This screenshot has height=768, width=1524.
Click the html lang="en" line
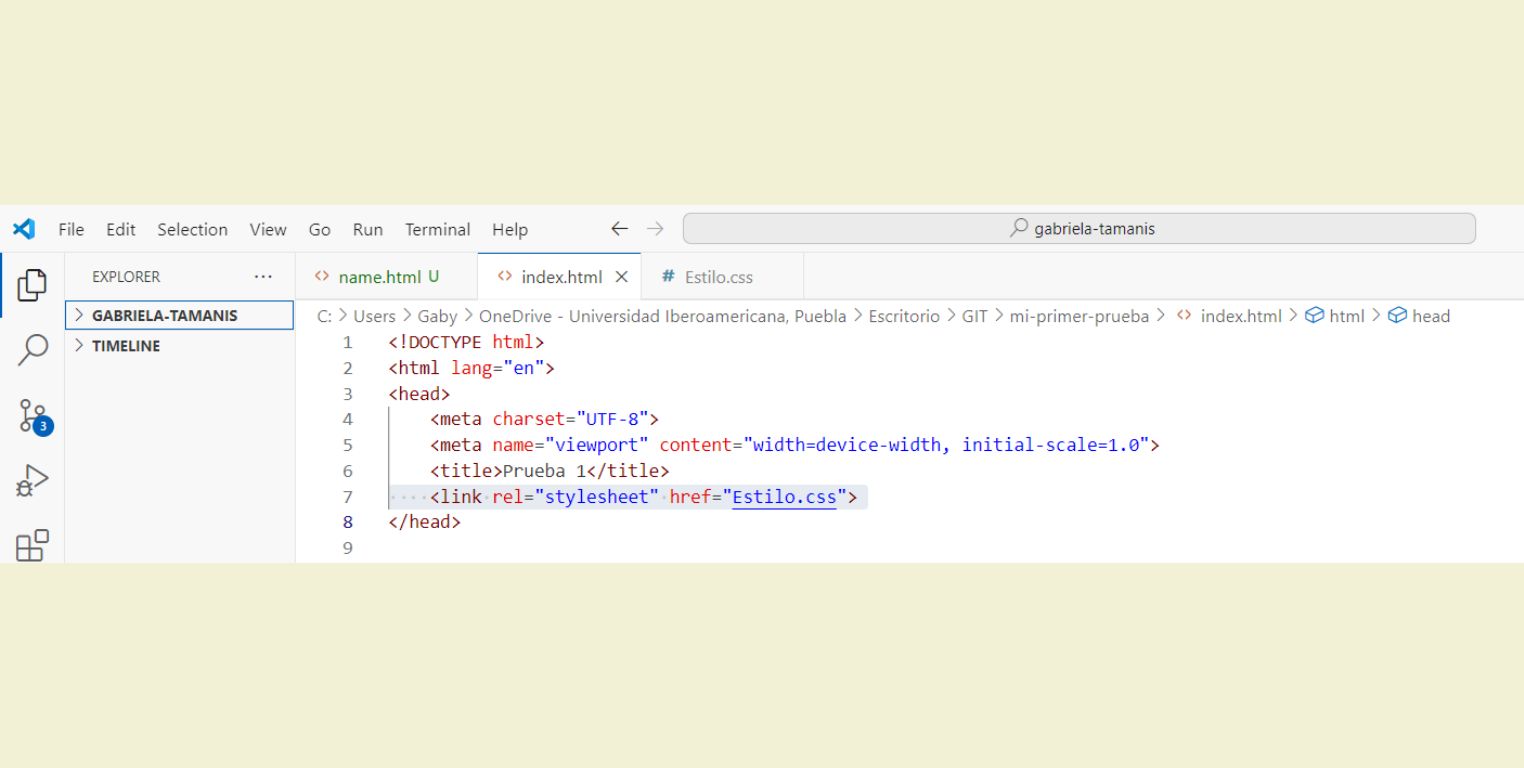coord(471,368)
